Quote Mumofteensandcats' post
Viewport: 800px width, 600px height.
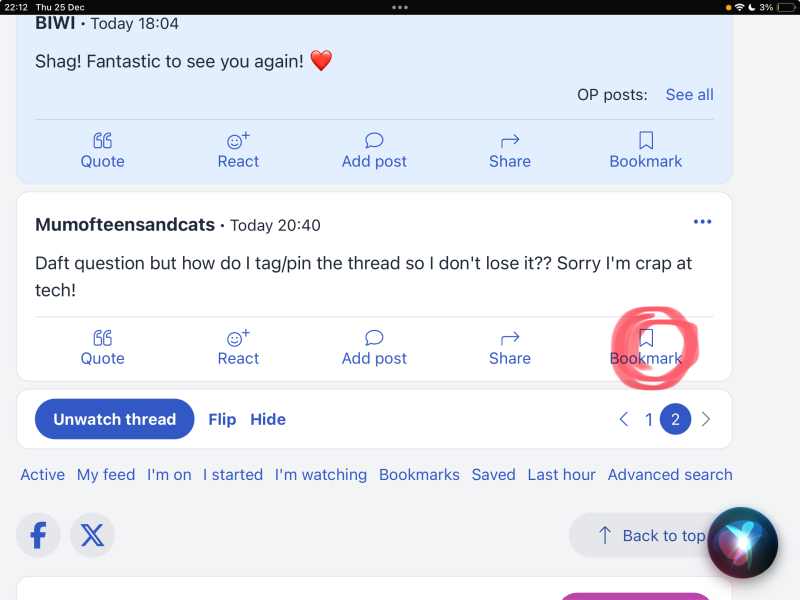coord(102,347)
